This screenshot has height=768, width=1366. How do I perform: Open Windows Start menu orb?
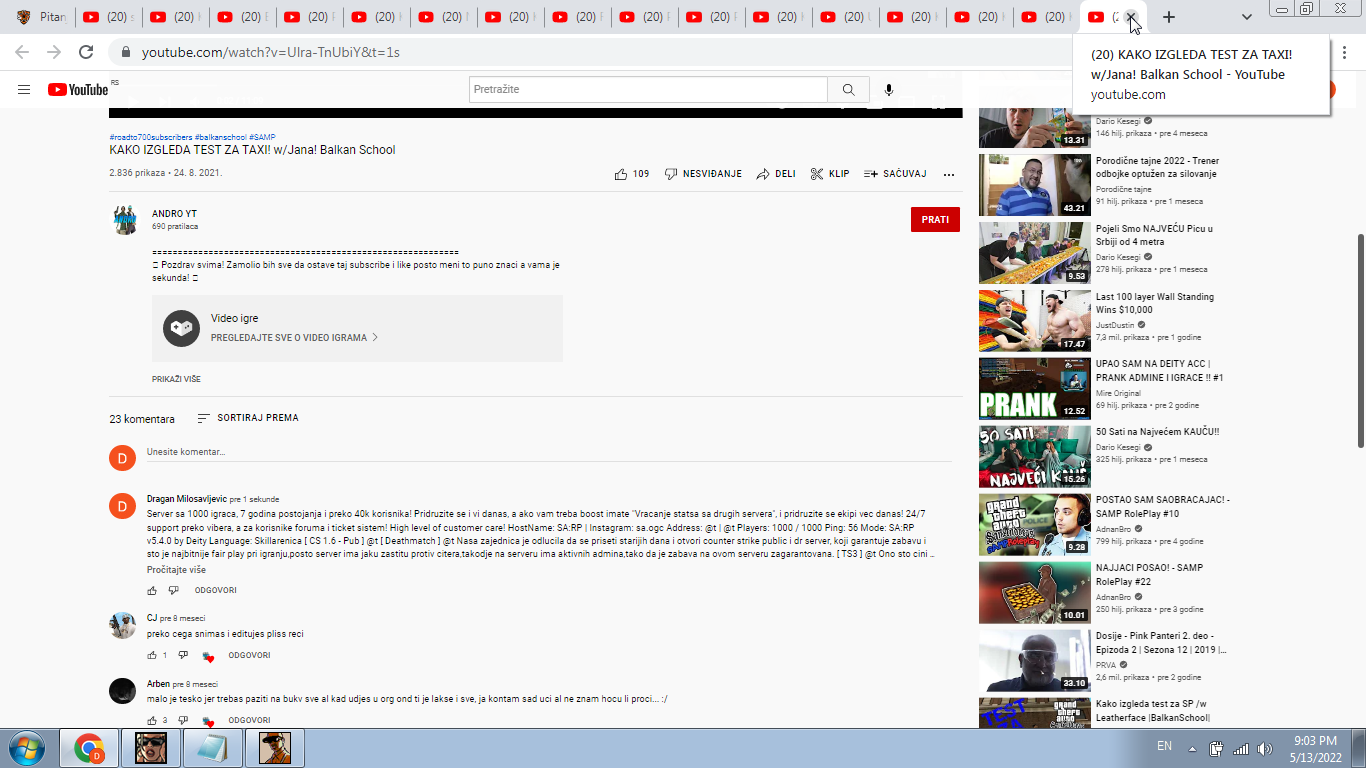(x=27, y=748)
